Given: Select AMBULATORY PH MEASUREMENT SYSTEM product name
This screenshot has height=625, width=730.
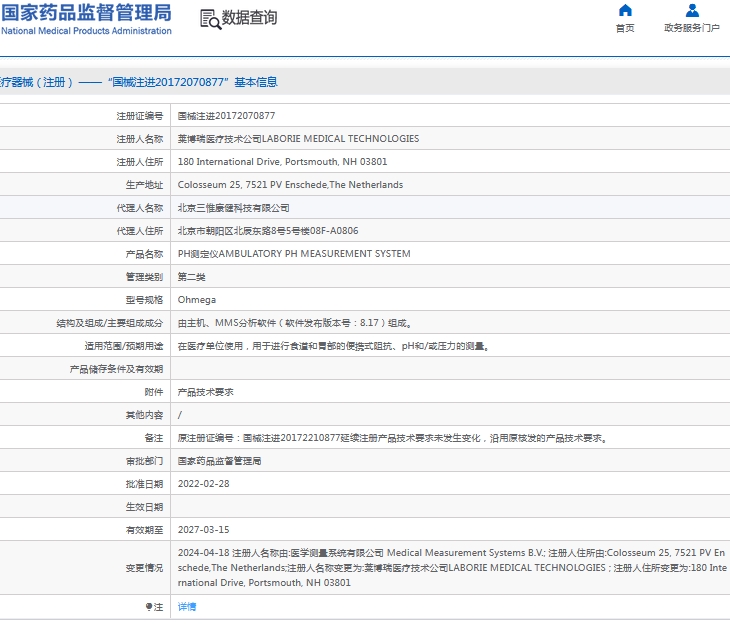Looking at the screenshot, I should [294, 254].
